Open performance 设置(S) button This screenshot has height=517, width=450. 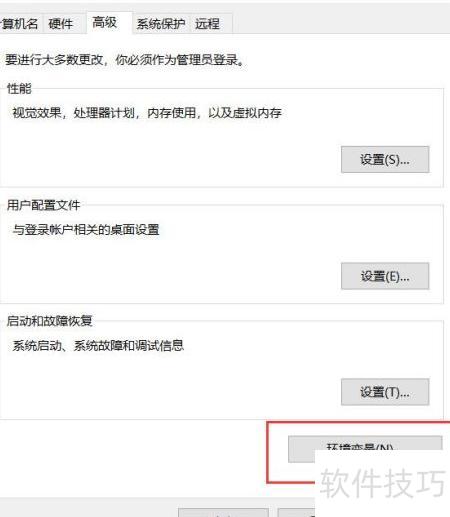point(385,160)
